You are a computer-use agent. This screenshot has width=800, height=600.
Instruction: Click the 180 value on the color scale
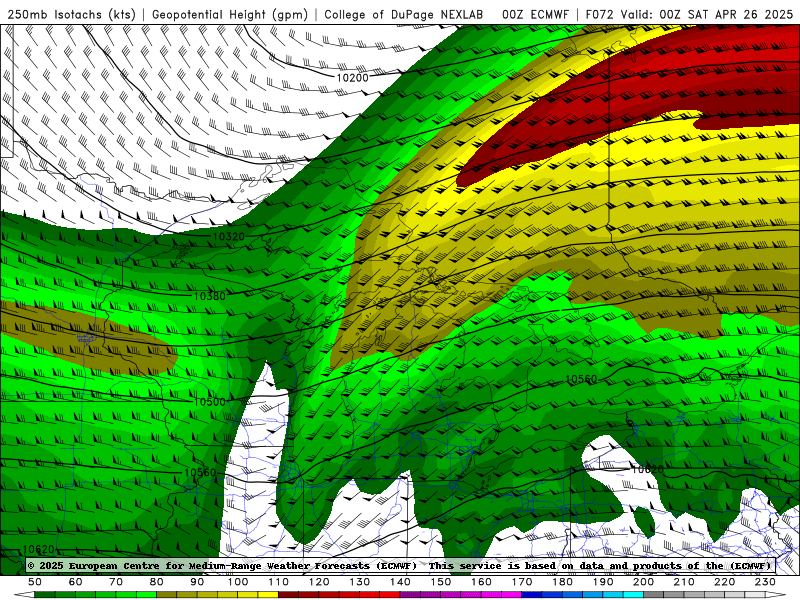coord(562,582)
